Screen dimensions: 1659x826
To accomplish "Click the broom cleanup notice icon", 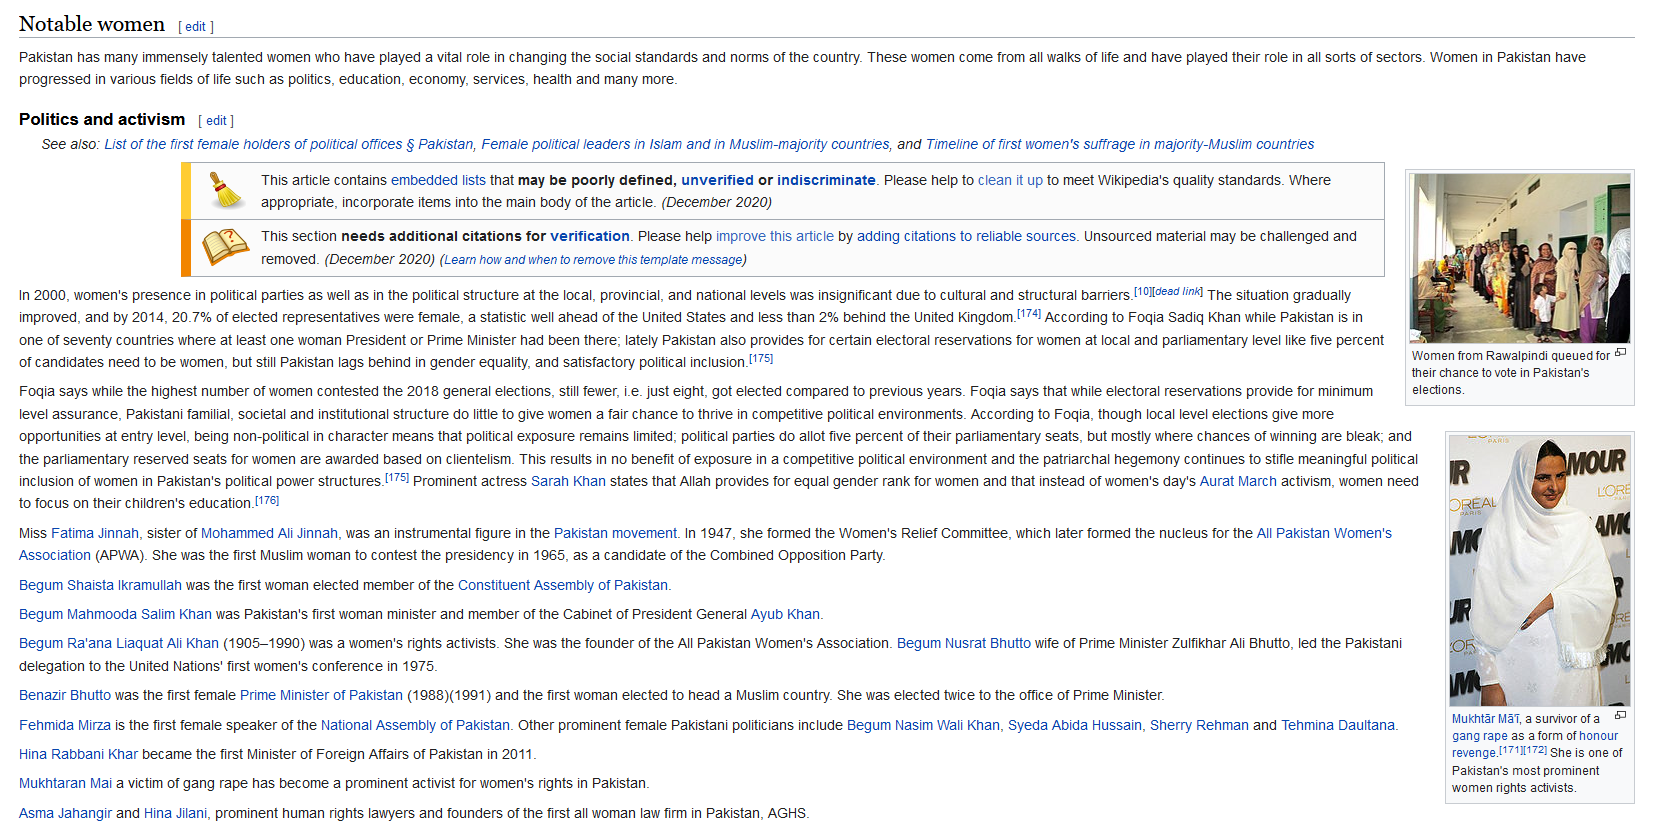I will (226, 191).
